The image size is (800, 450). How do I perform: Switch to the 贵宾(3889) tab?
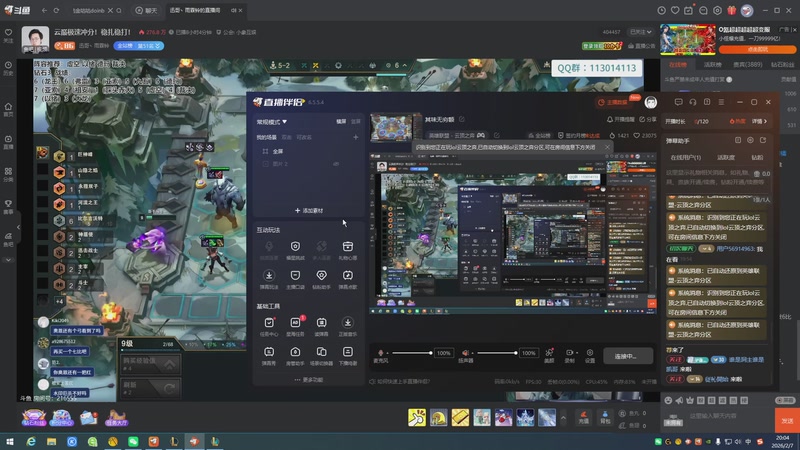pos(747,65)
